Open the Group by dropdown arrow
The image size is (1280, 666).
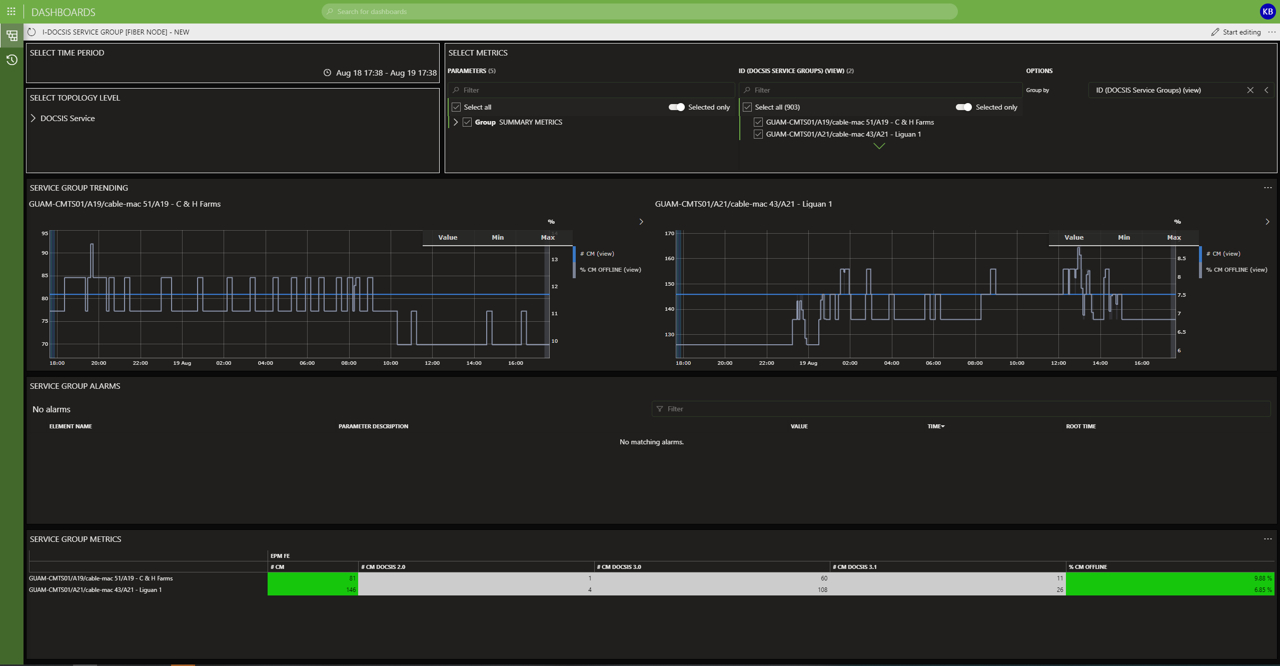click(x=1266, y=90)
